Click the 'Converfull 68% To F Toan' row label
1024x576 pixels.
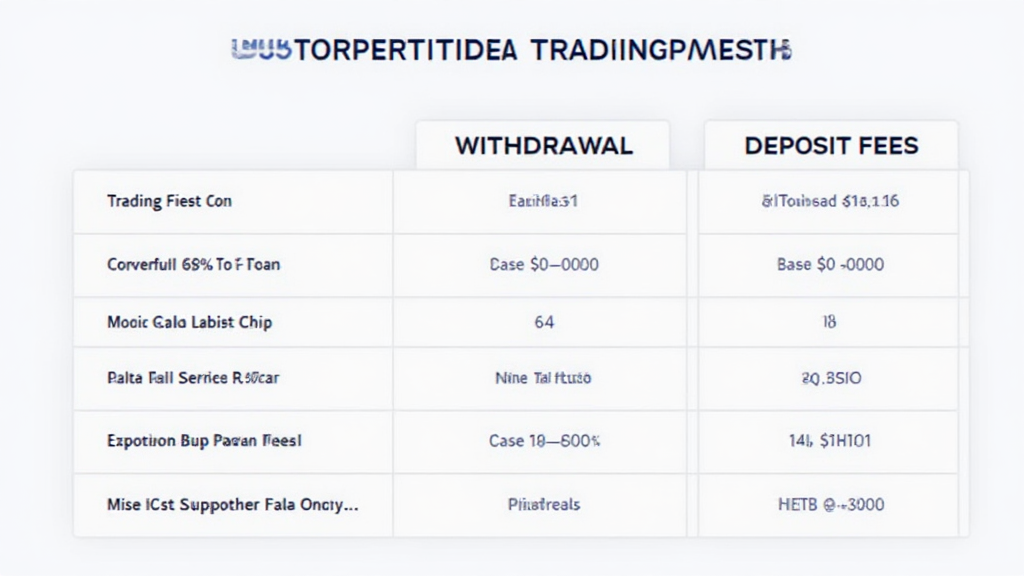(194, 265)
